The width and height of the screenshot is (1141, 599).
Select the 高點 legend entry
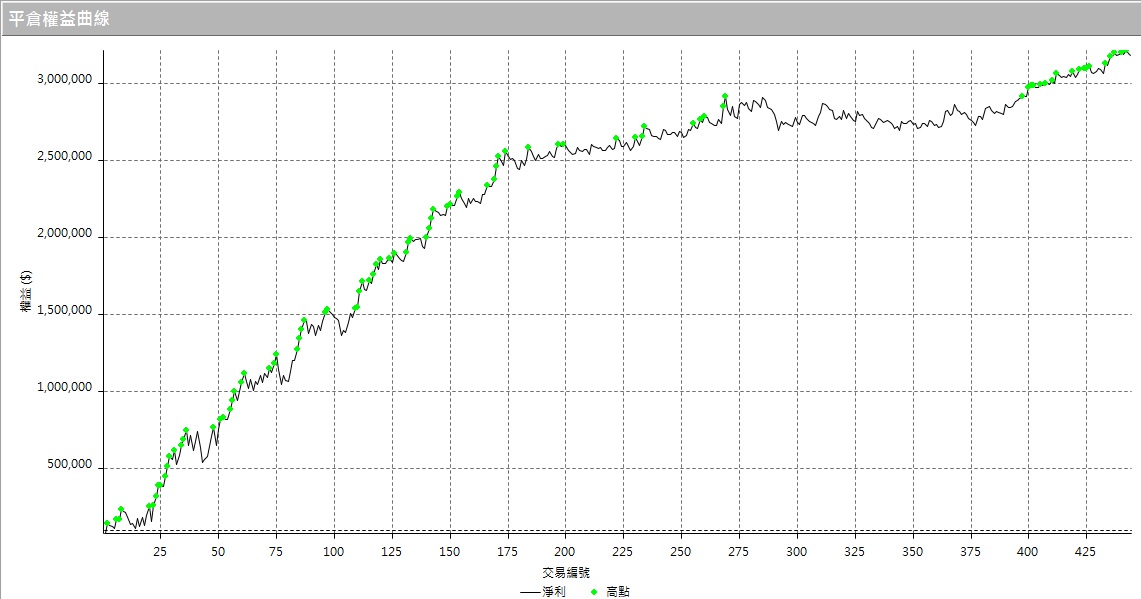click(610, 592)
